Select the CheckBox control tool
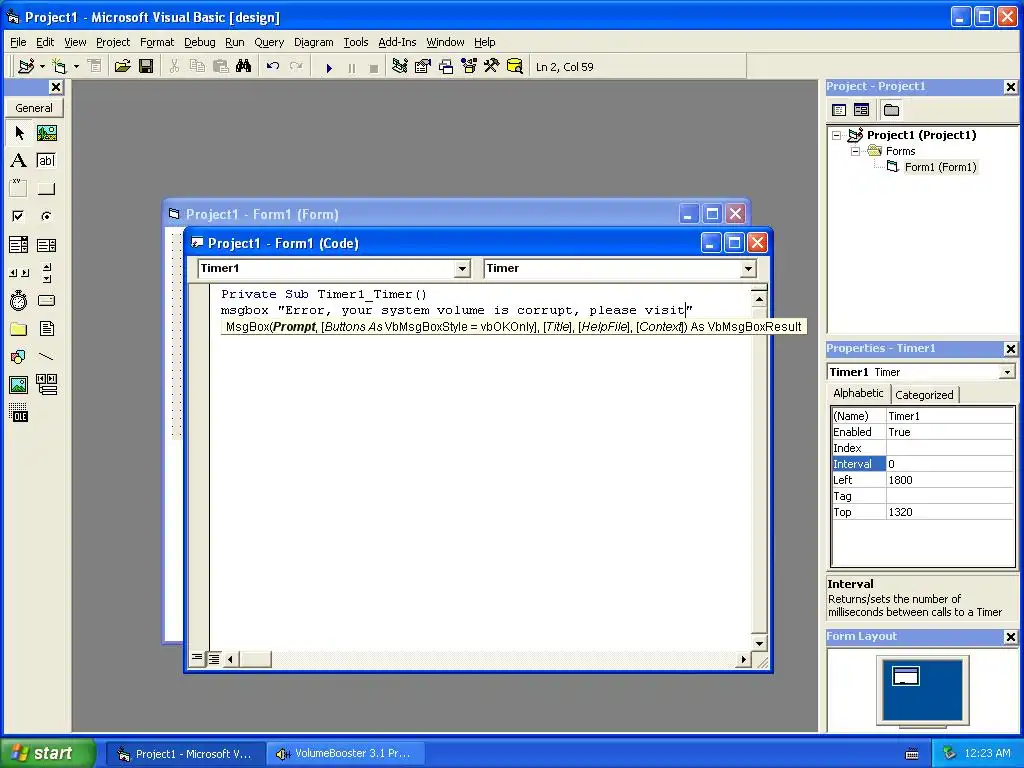This screenshot has height=768, width=1024. pos(19,216)
